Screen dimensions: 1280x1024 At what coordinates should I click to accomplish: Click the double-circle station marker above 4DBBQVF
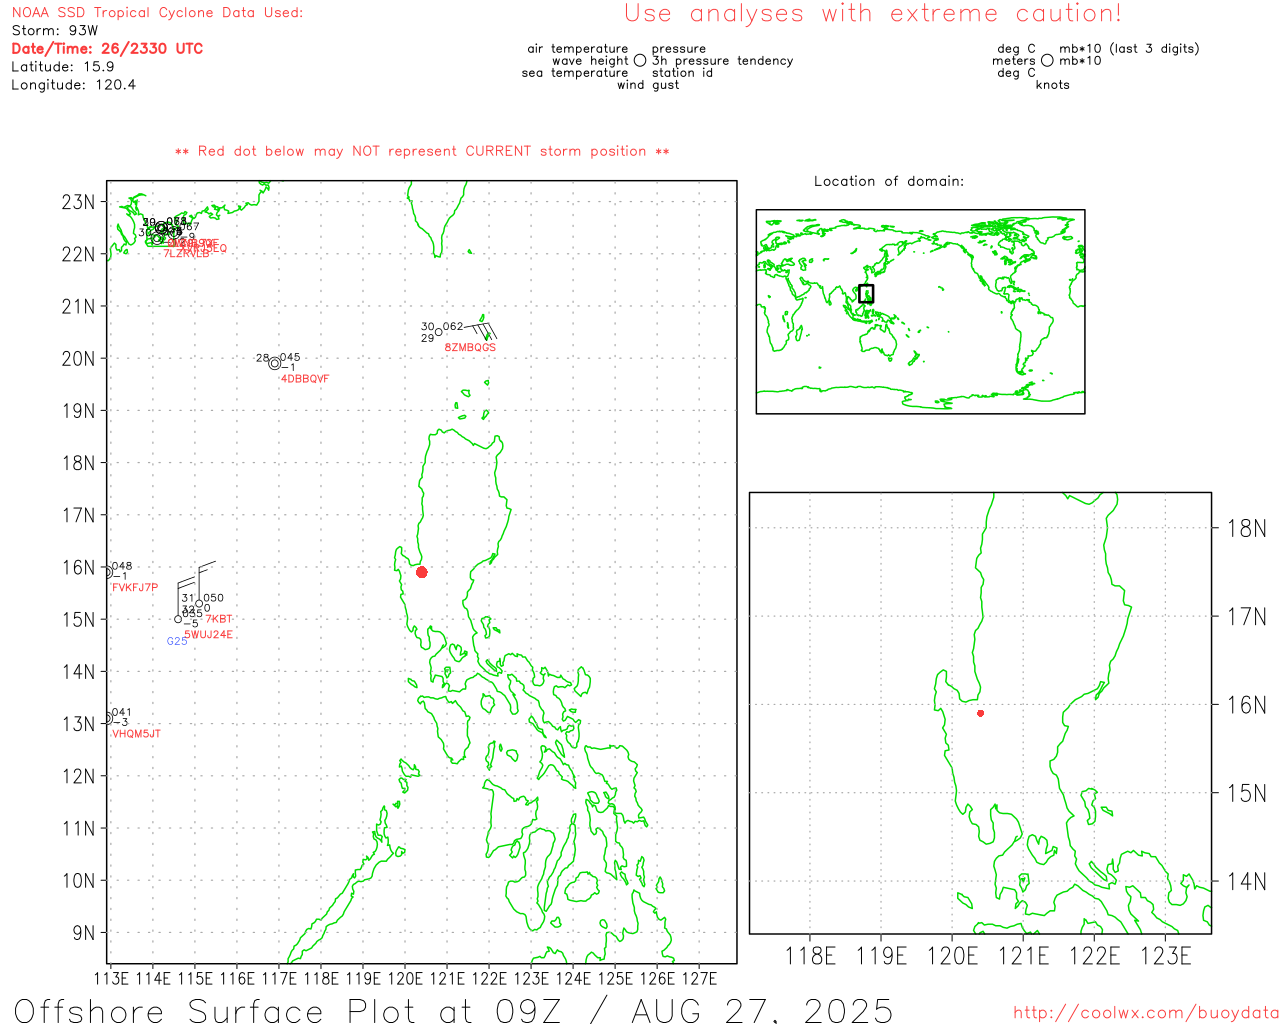[275, 363]
